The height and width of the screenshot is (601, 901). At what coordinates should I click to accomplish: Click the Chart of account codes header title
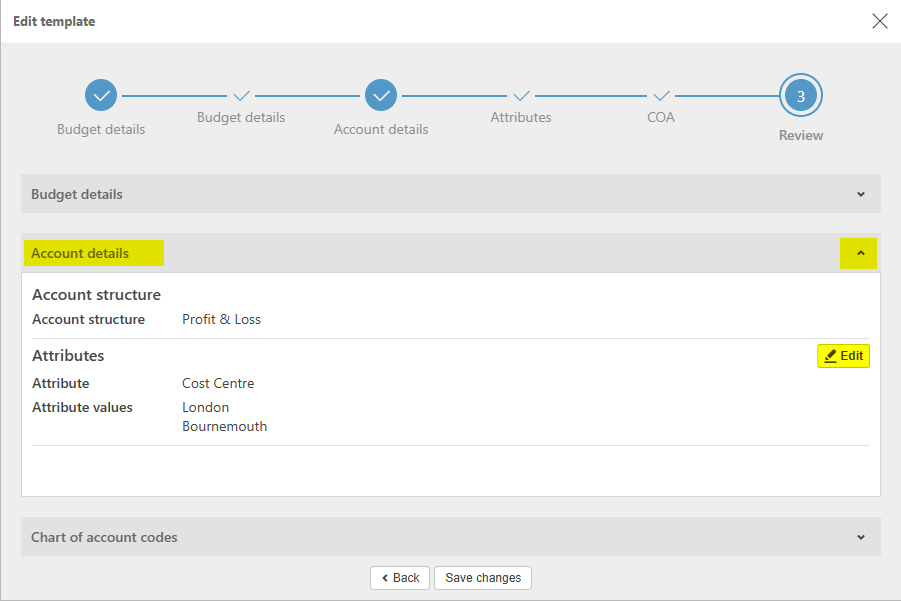click(x=104, y=537)
